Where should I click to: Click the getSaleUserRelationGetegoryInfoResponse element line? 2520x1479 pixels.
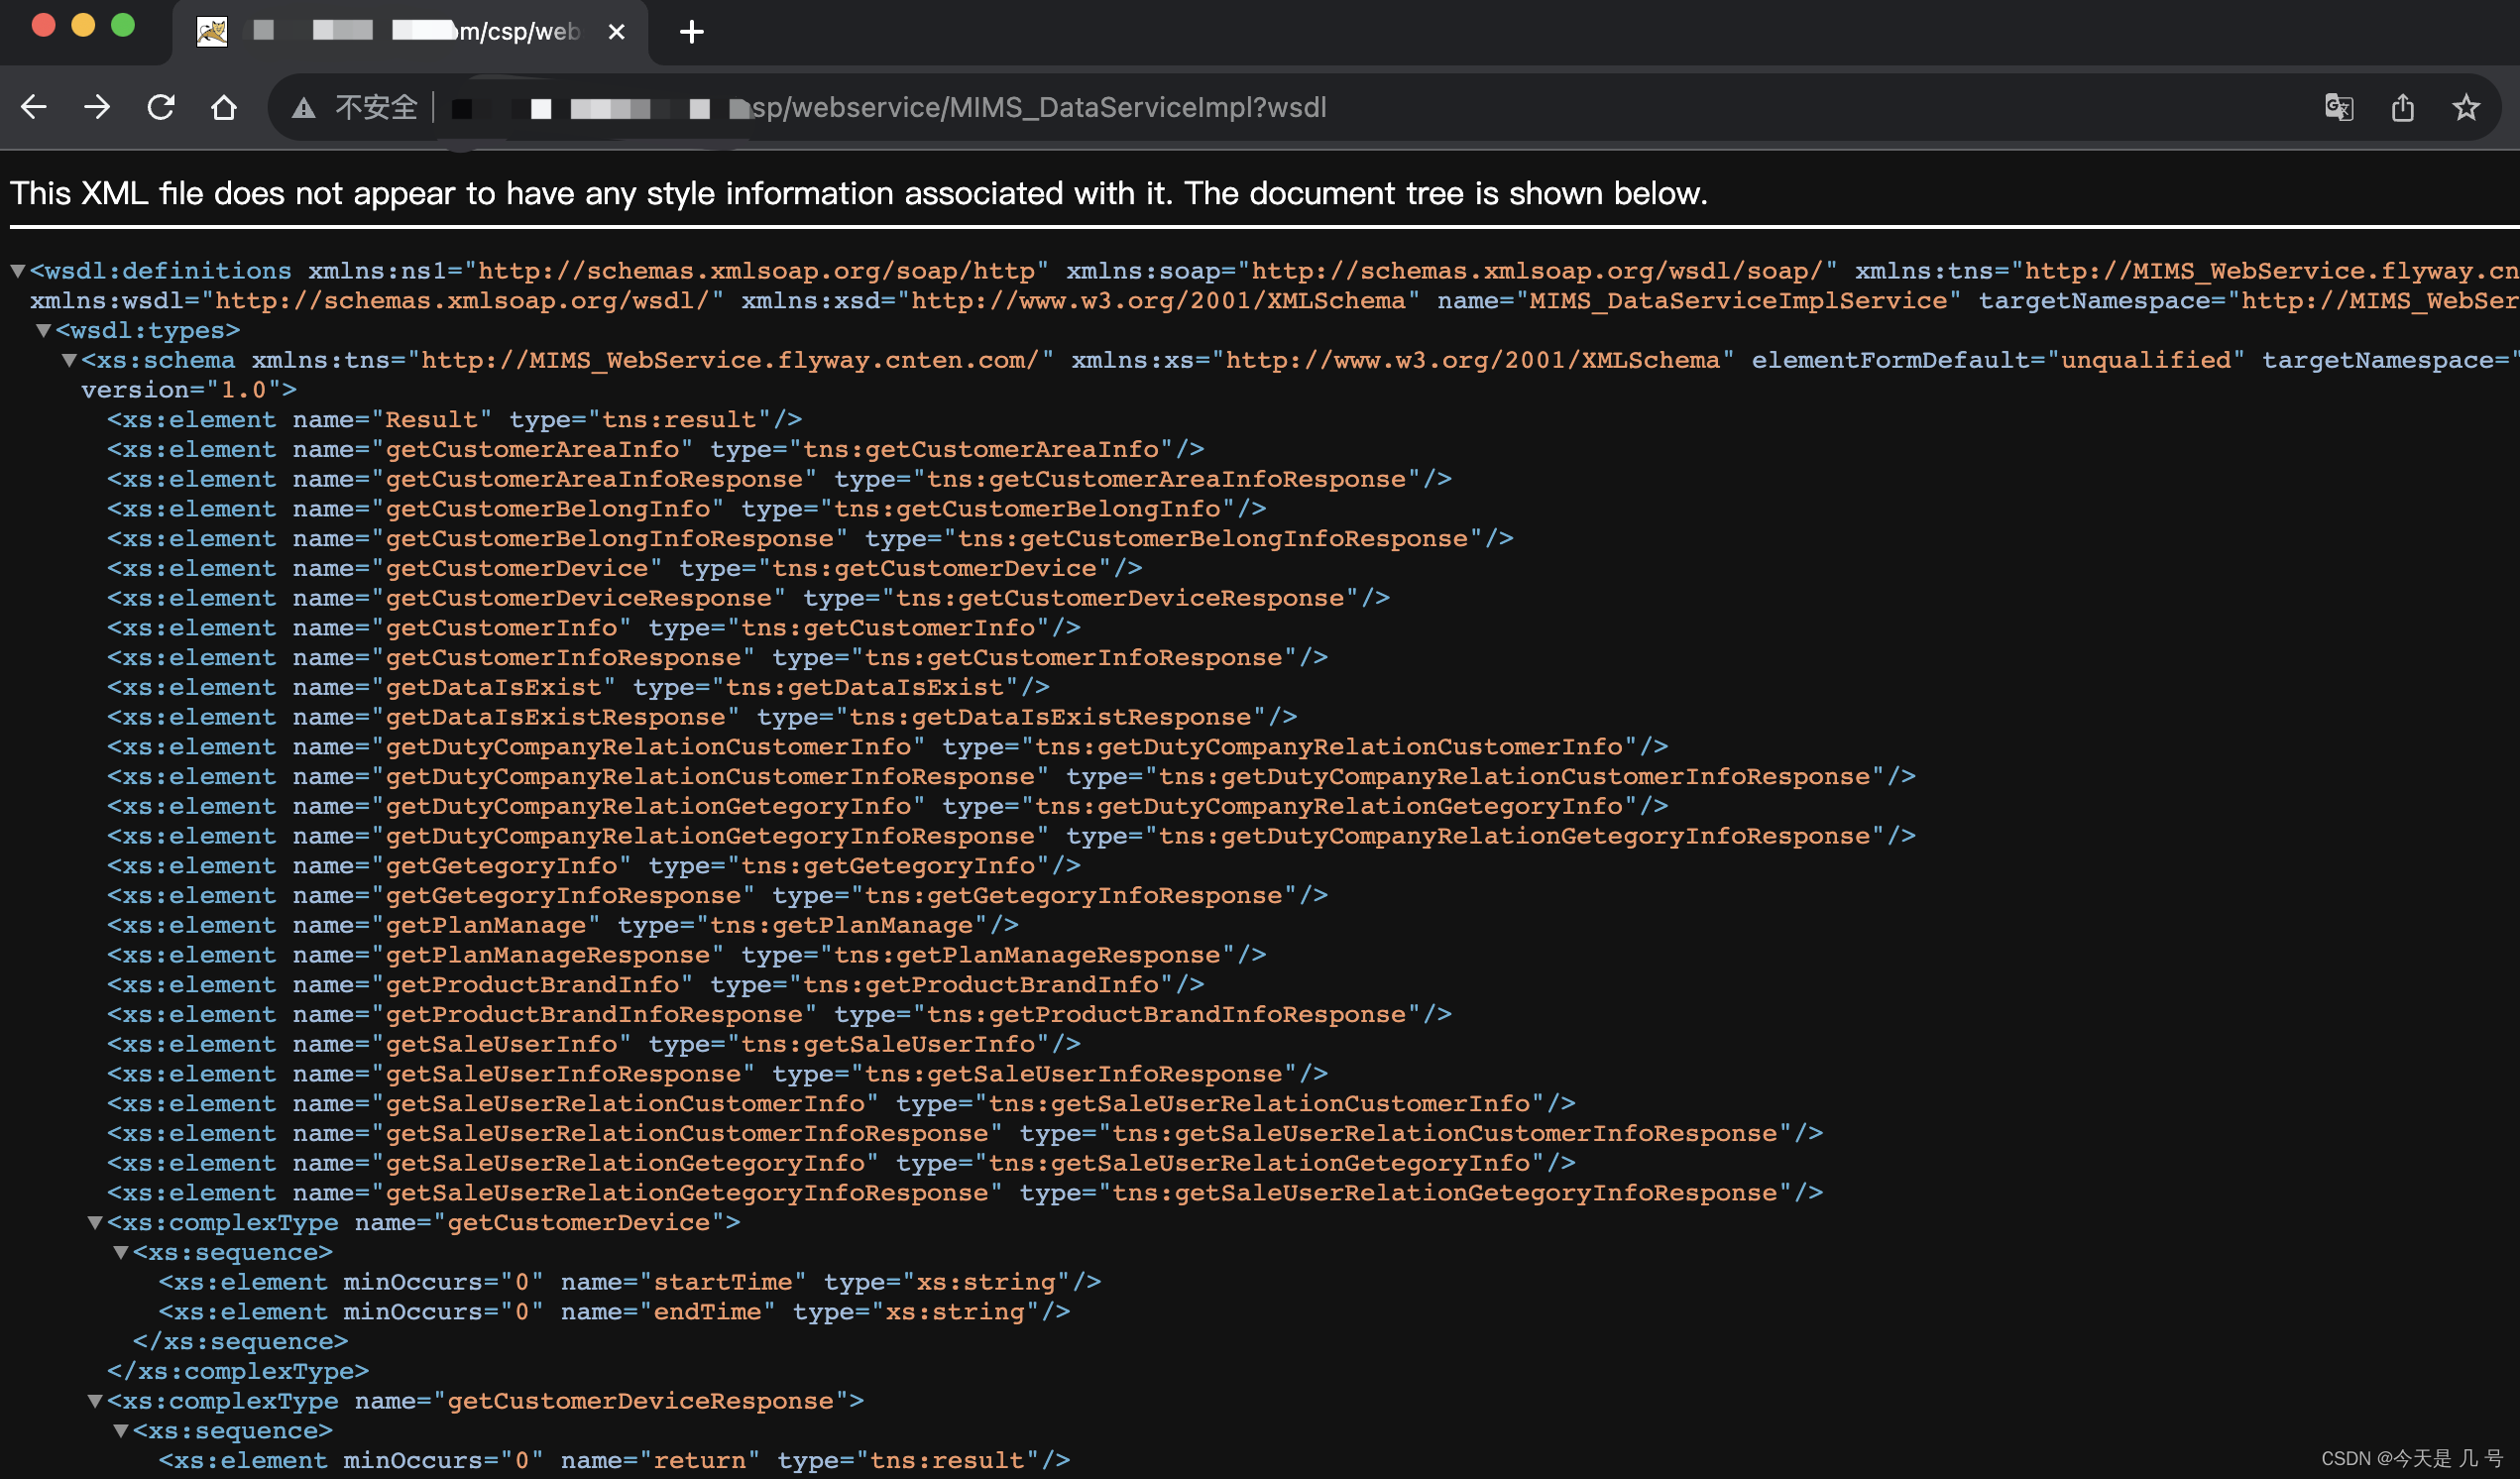click(x=965, y=1193)
